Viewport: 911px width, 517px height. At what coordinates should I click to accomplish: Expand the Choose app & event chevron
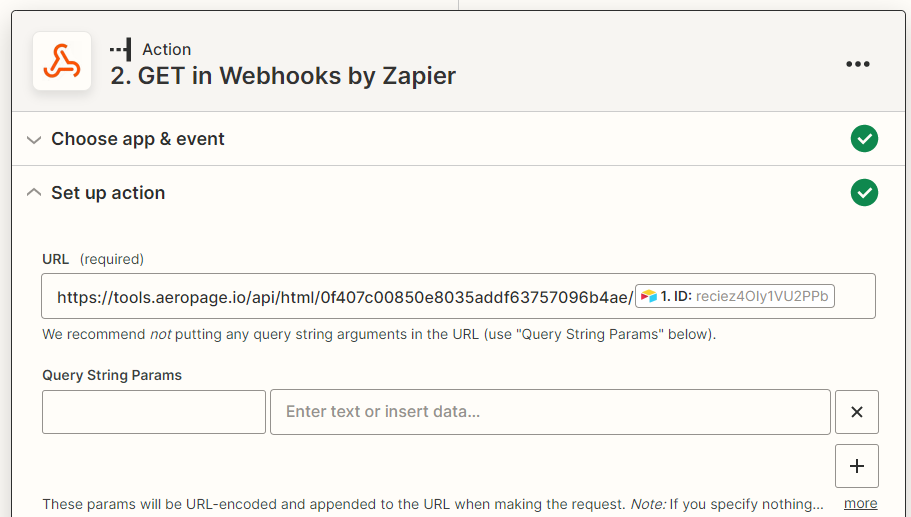coord(34,139)
